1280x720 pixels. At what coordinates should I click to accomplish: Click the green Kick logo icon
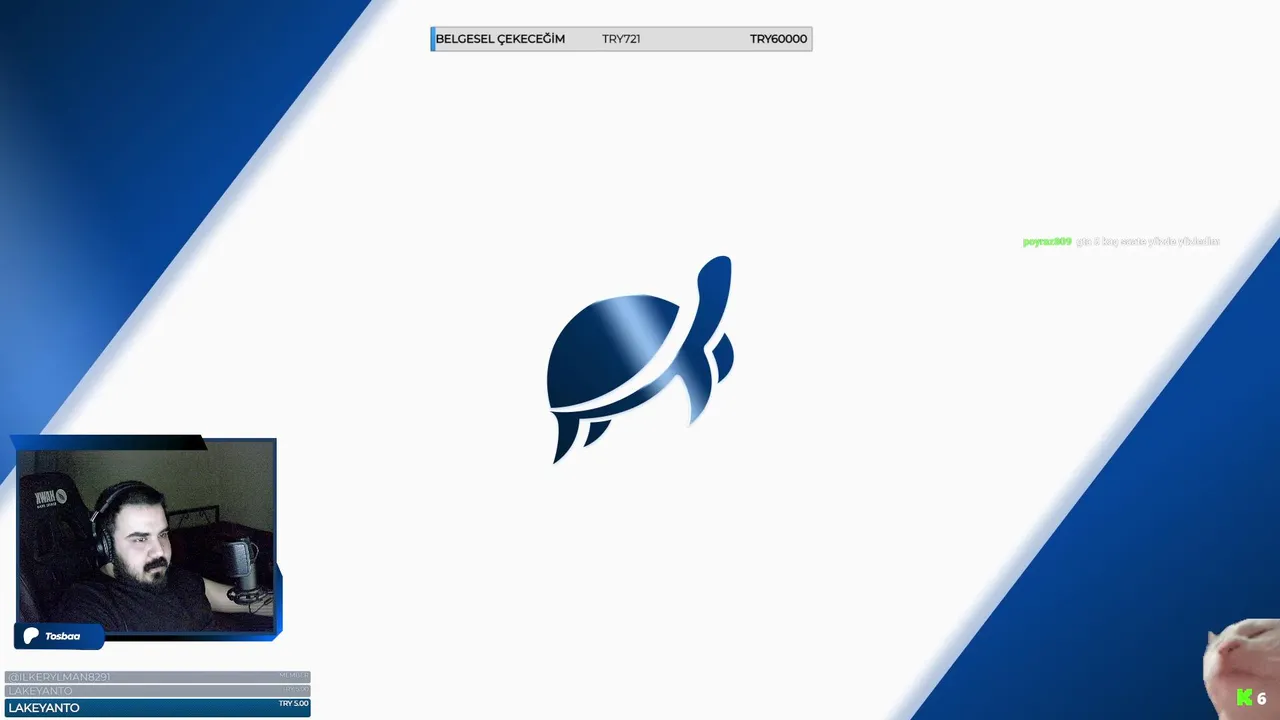point(1244,698)
